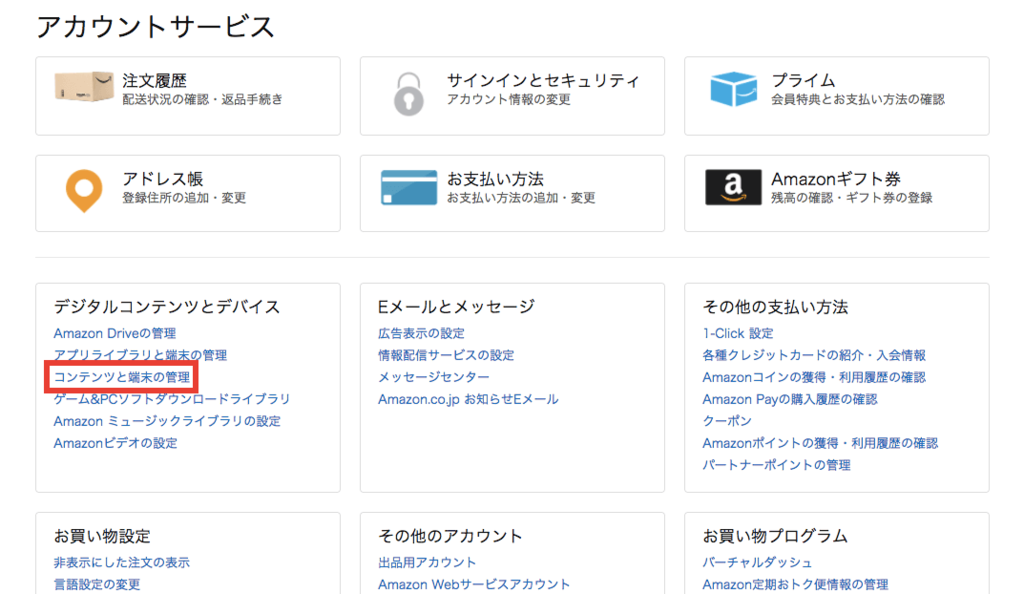Click the blue credit card icon
Viewport: 1024px width, 594px height.
[409, 187]
